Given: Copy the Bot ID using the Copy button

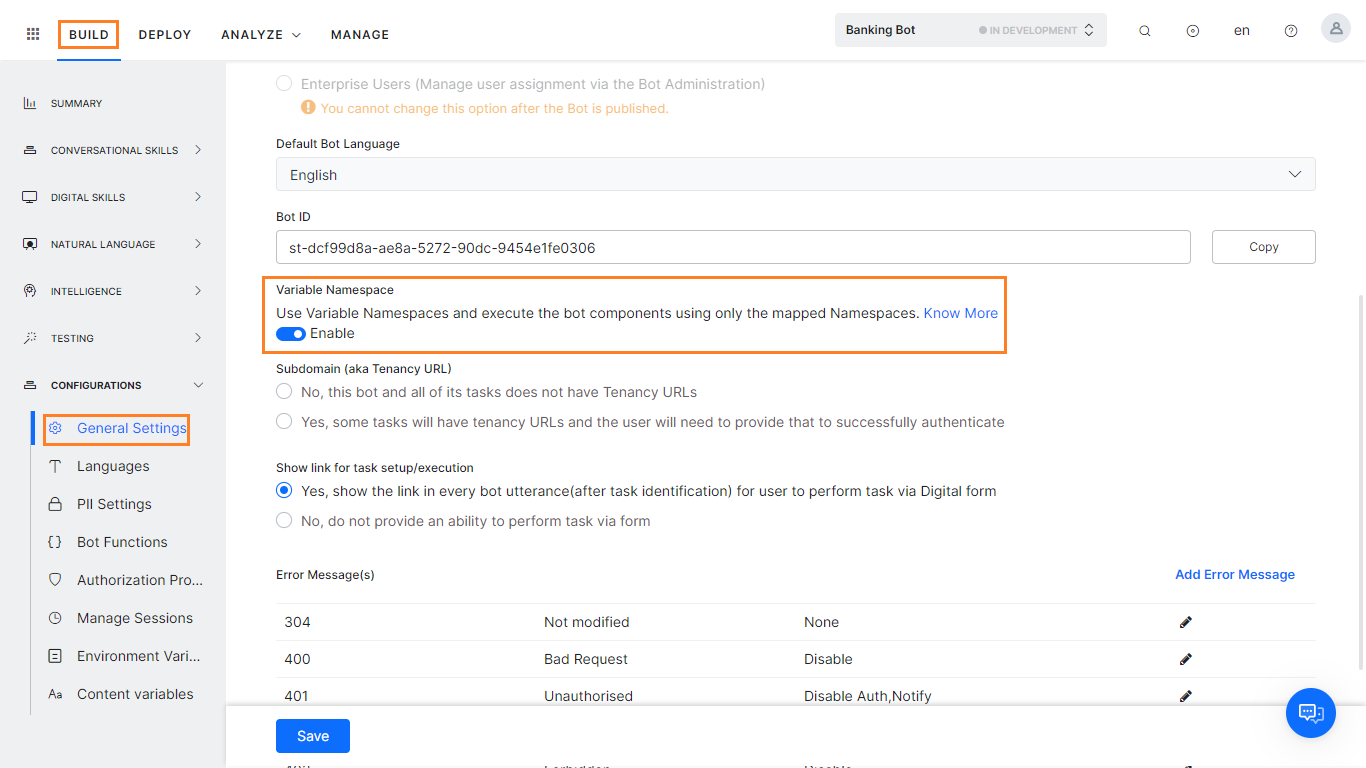Looking at the screenshot, I should 1263,246.
